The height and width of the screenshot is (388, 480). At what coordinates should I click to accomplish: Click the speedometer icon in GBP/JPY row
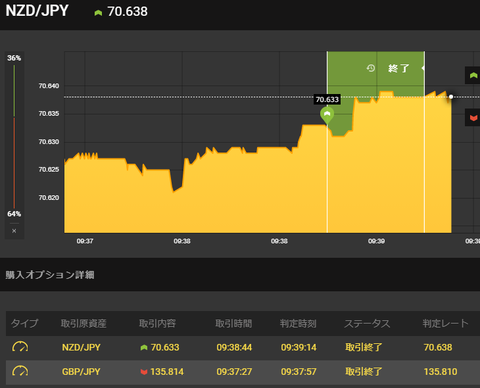20,371
